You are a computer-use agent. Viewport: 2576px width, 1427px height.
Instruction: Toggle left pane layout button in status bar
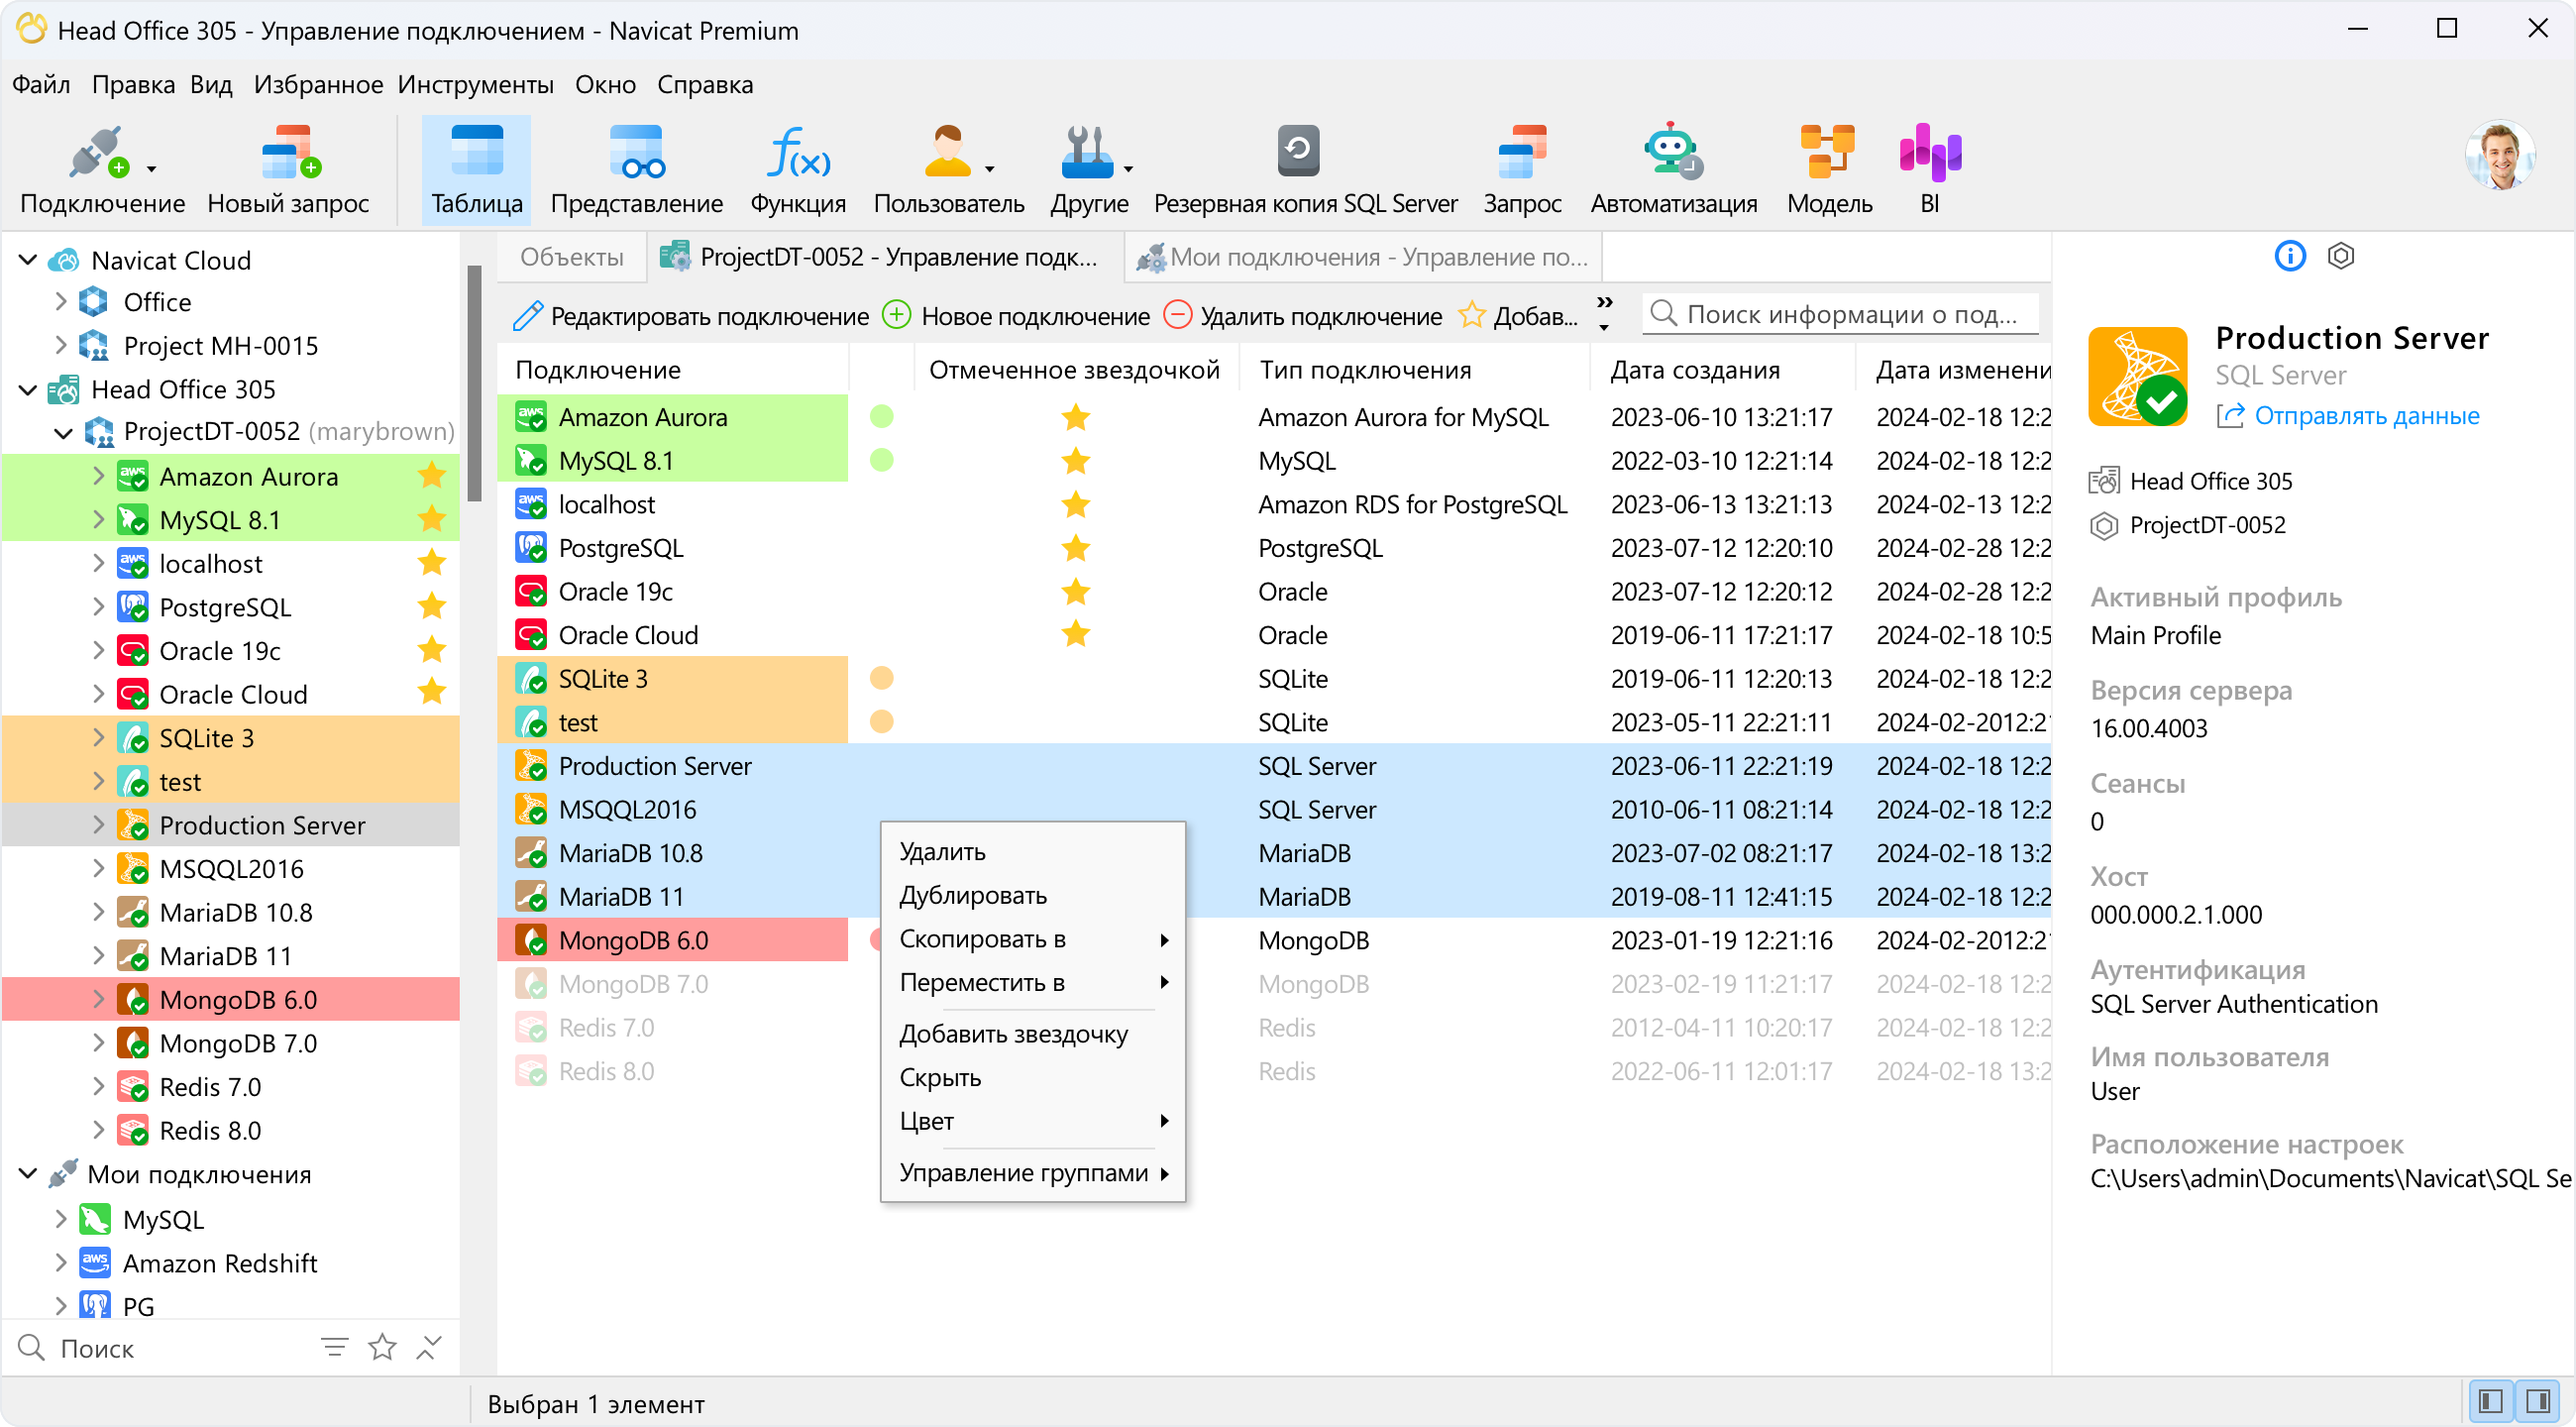2491,1403
